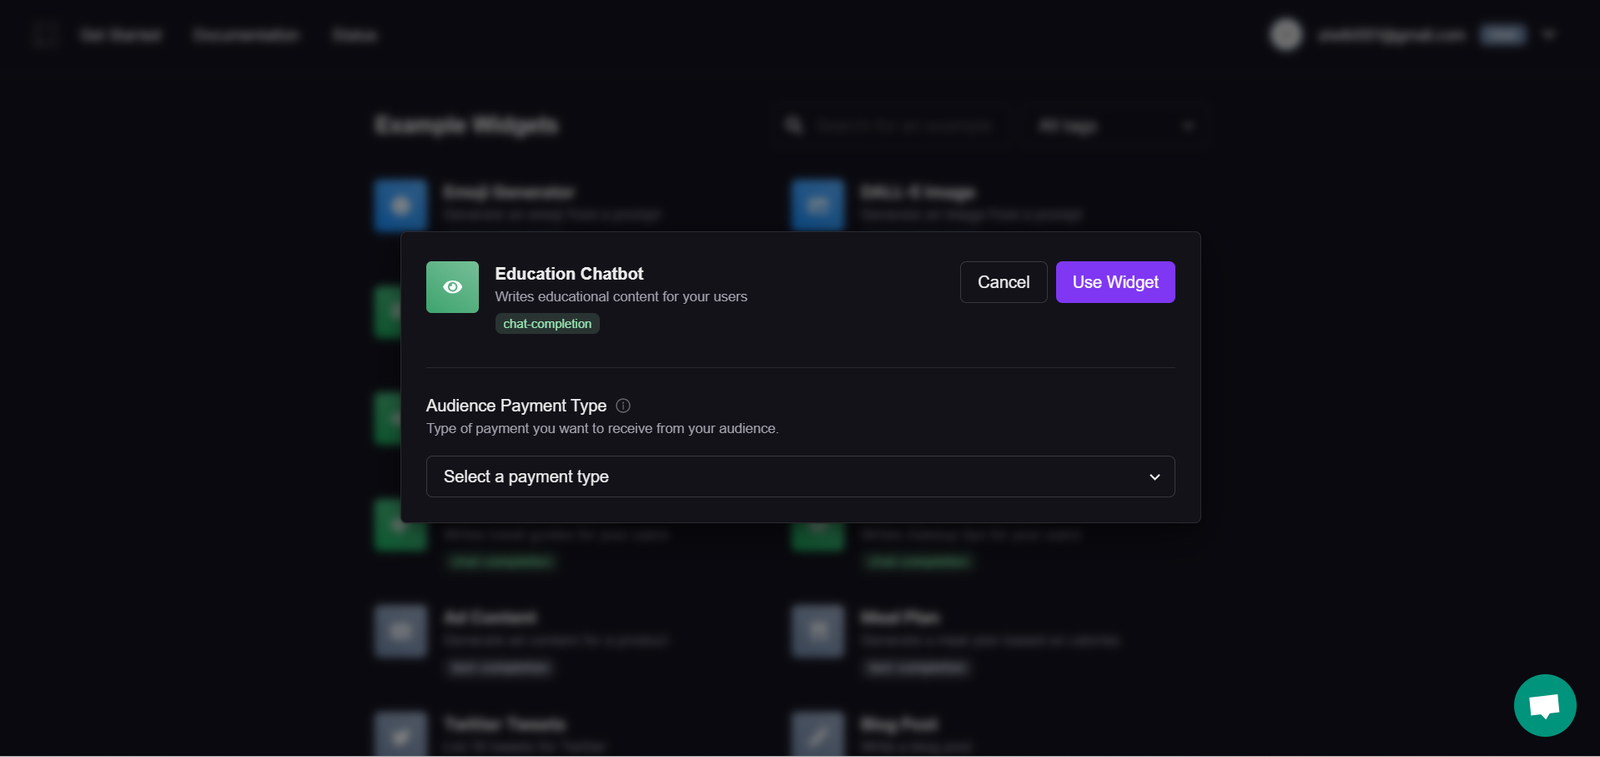Click the chat-completion tag
Image resolution: width=1600 pixels, height=757 pixels.
pos(547,324)
